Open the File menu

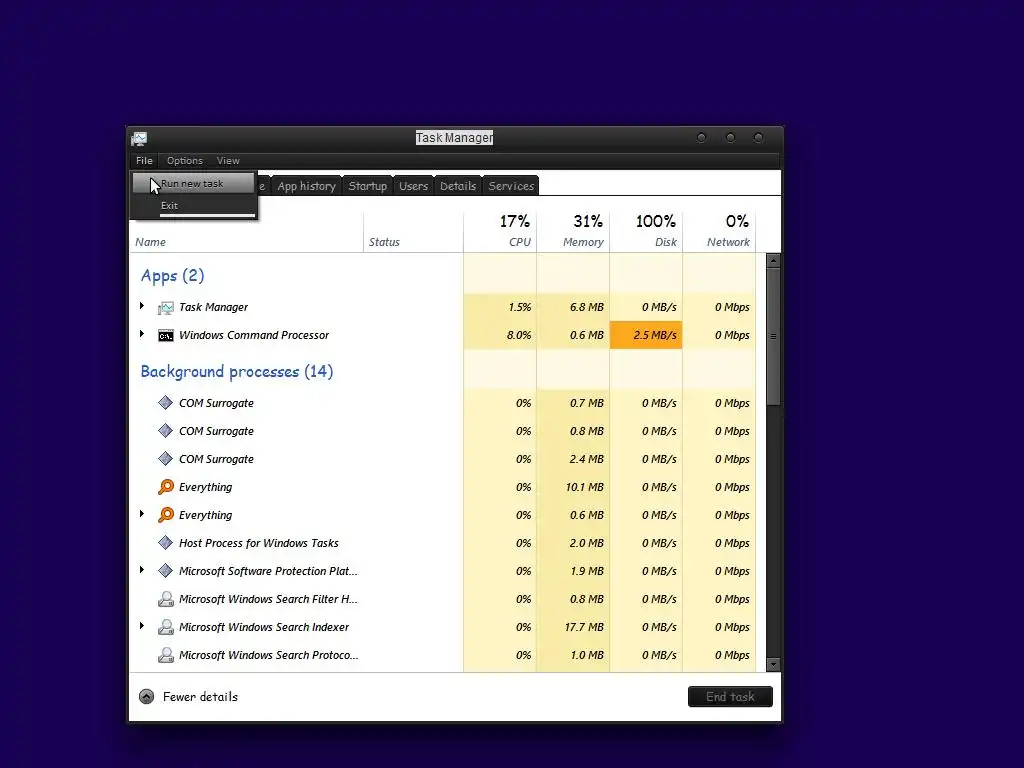pos(144,161)
